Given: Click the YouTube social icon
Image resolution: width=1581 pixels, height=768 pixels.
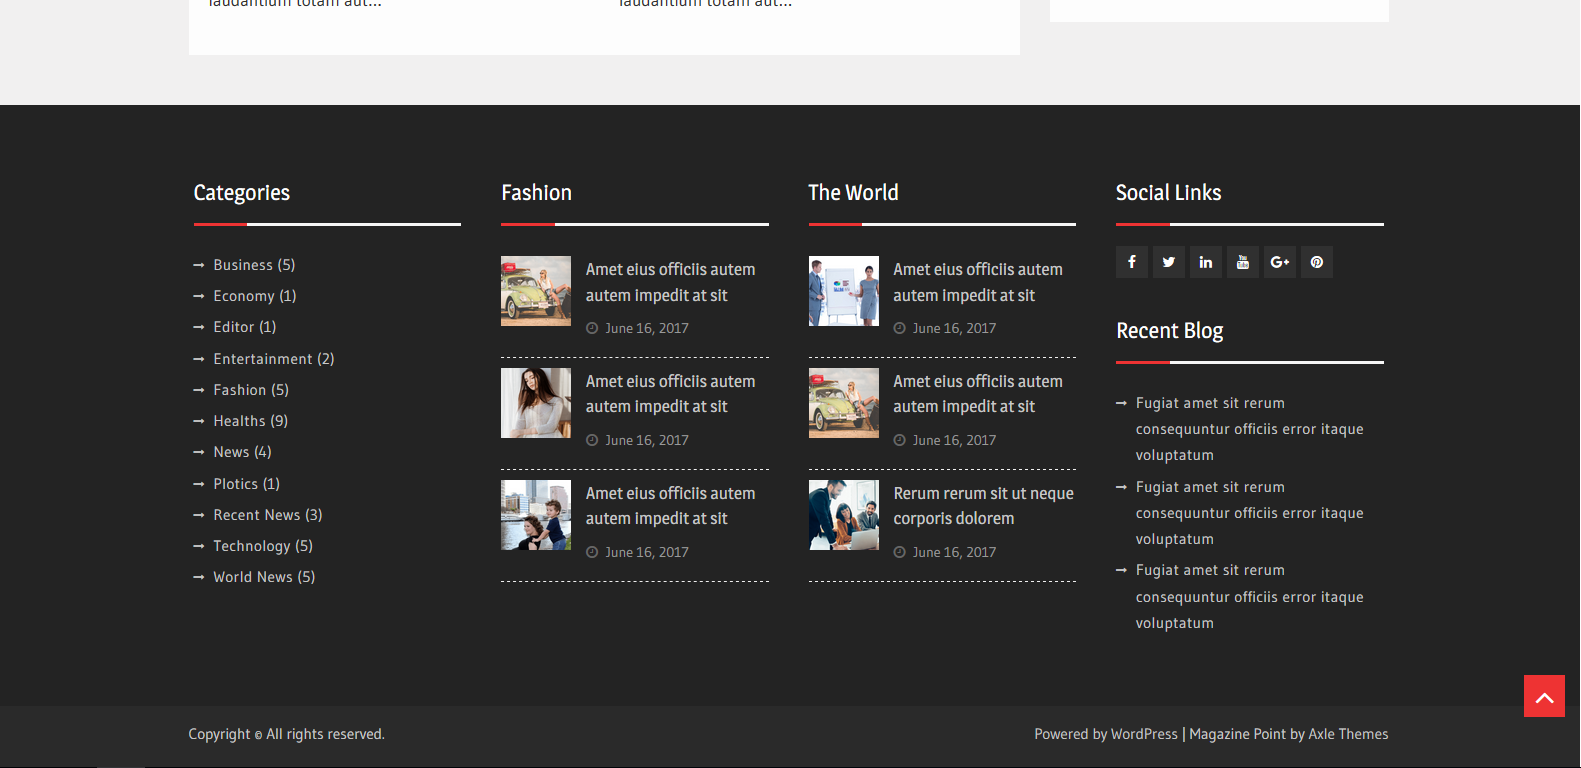Looking at the screenshot, I should [1242, 262].
